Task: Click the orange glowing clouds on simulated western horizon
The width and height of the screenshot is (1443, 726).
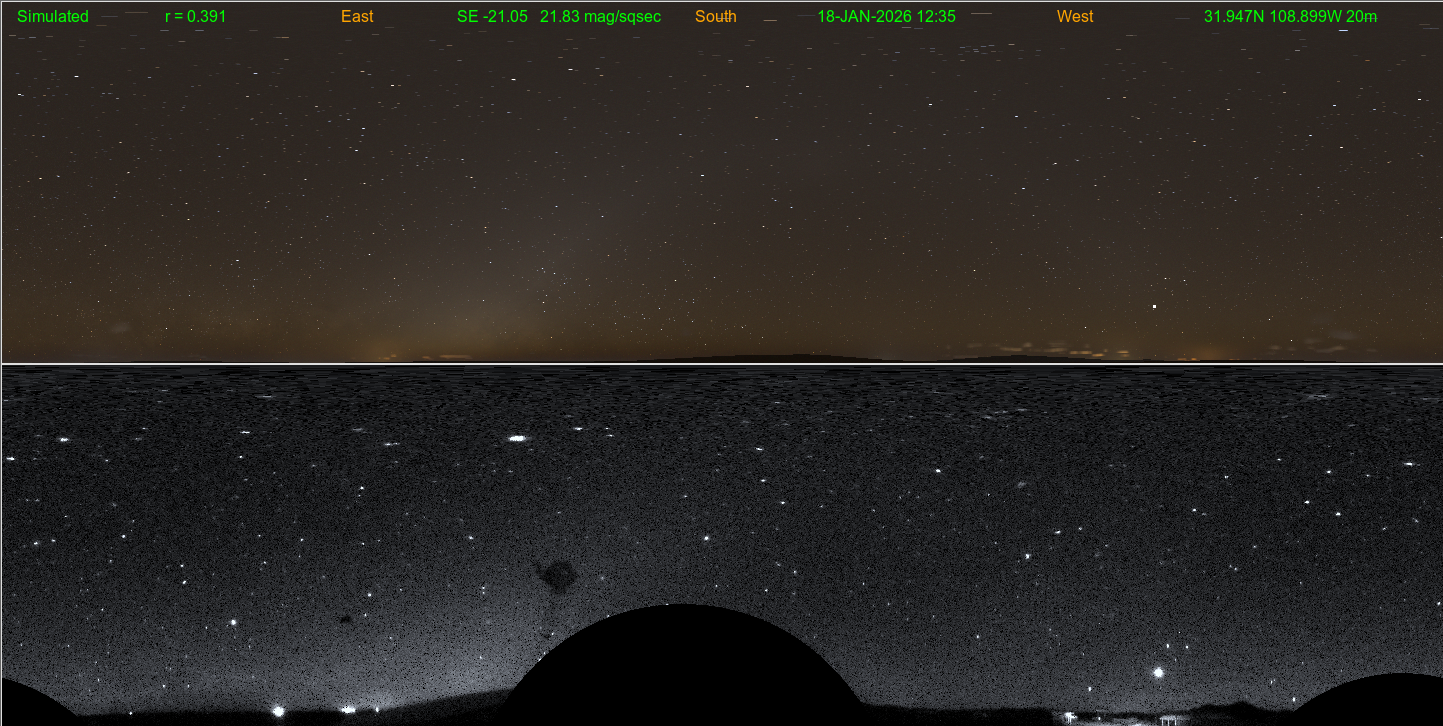Action: (x=1090, y=351)
